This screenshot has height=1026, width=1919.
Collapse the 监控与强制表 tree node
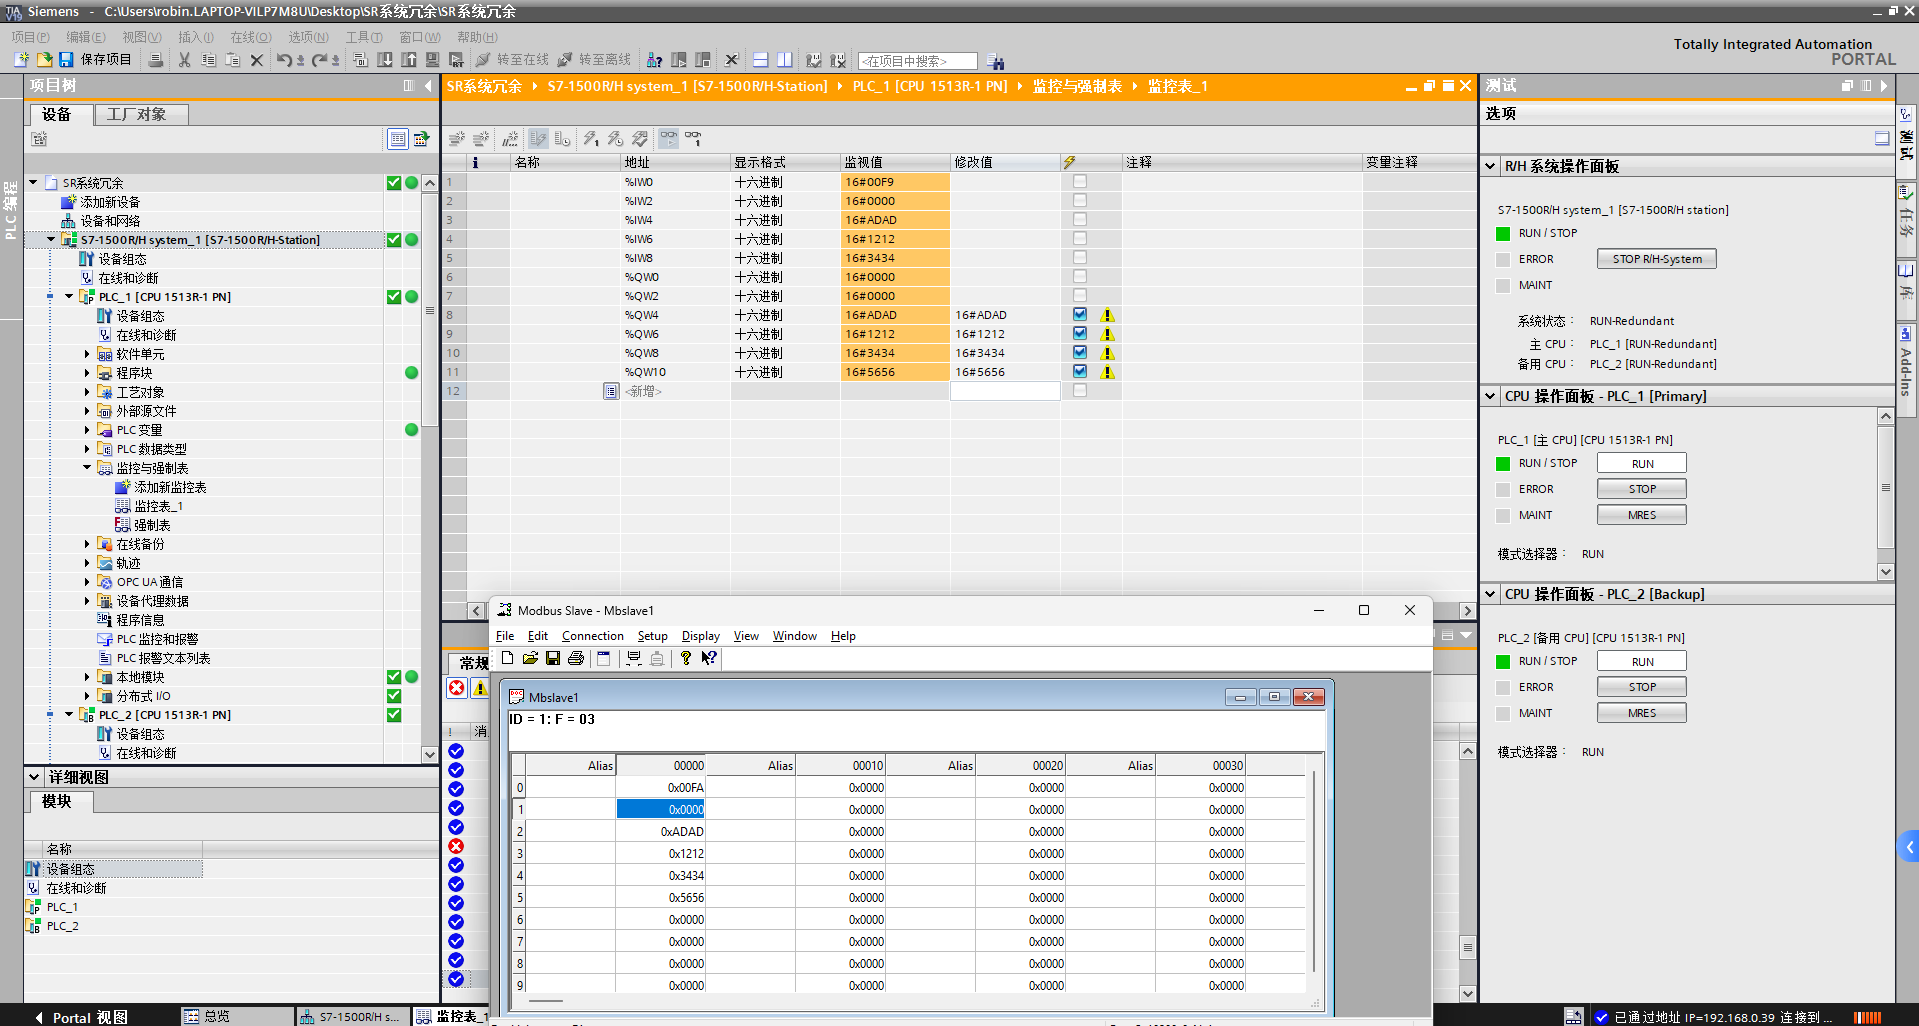(x=87, y=468)
